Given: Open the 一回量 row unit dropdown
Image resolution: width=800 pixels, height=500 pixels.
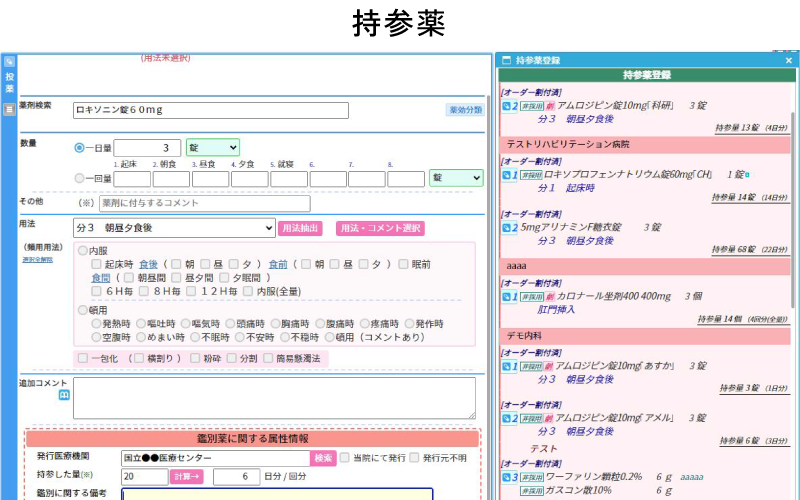Looking at the screenshot, I should 455,178.
